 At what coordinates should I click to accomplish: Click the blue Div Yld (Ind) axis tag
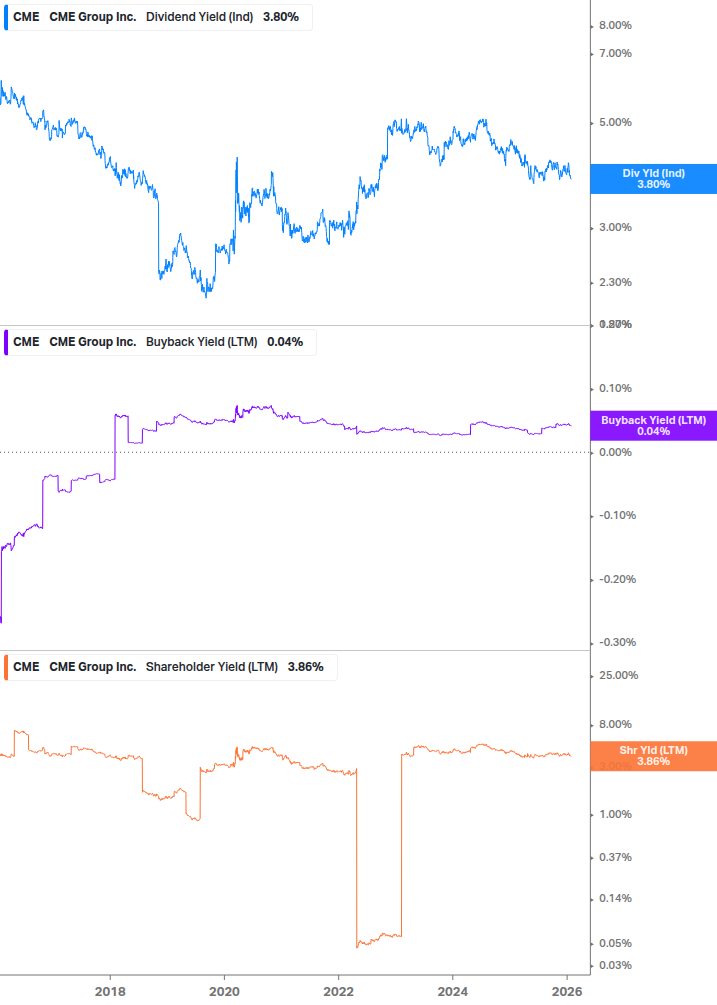pos(653,178)
